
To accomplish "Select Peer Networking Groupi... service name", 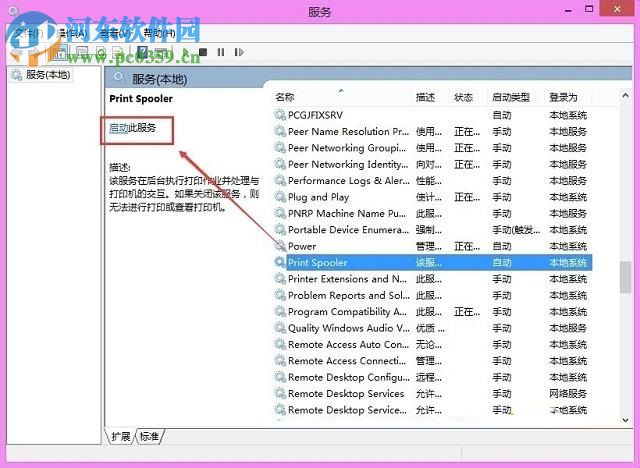I will tap(347, 148).
